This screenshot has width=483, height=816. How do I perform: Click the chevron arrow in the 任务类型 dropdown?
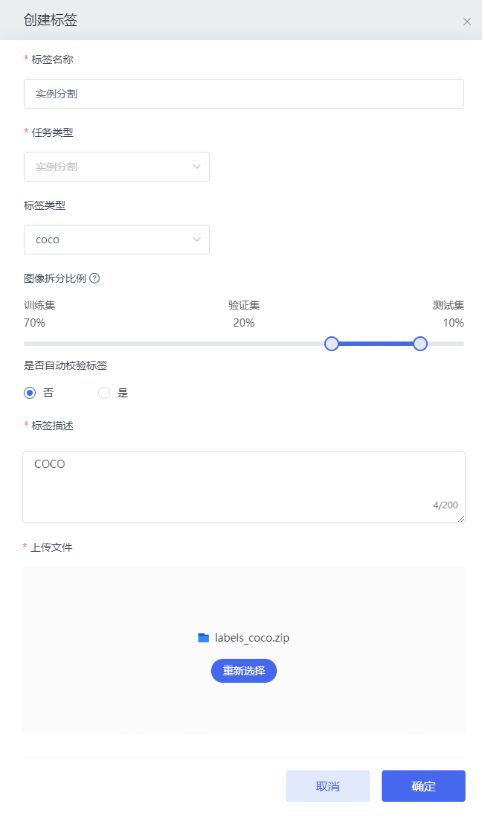197,167
